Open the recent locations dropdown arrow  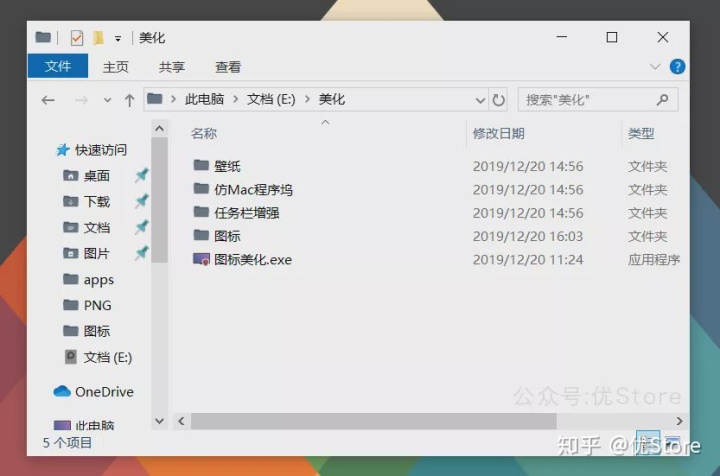(x=107, y=100)
